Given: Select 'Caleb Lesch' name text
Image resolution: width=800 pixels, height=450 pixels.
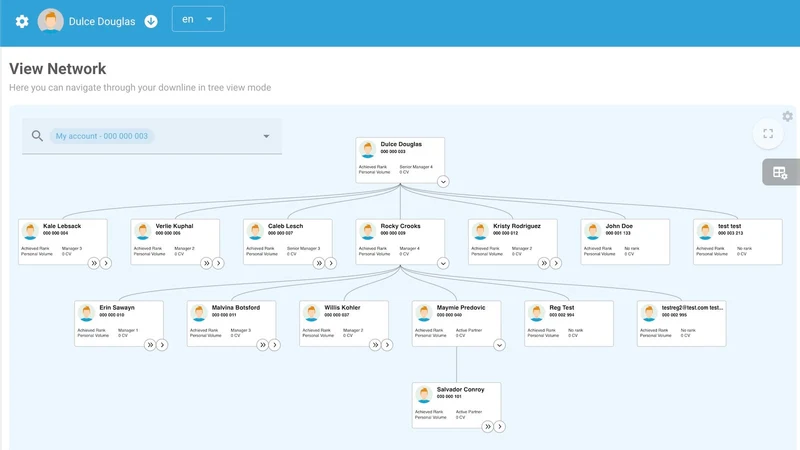Looking at the screenshot, I should (286, 226).
